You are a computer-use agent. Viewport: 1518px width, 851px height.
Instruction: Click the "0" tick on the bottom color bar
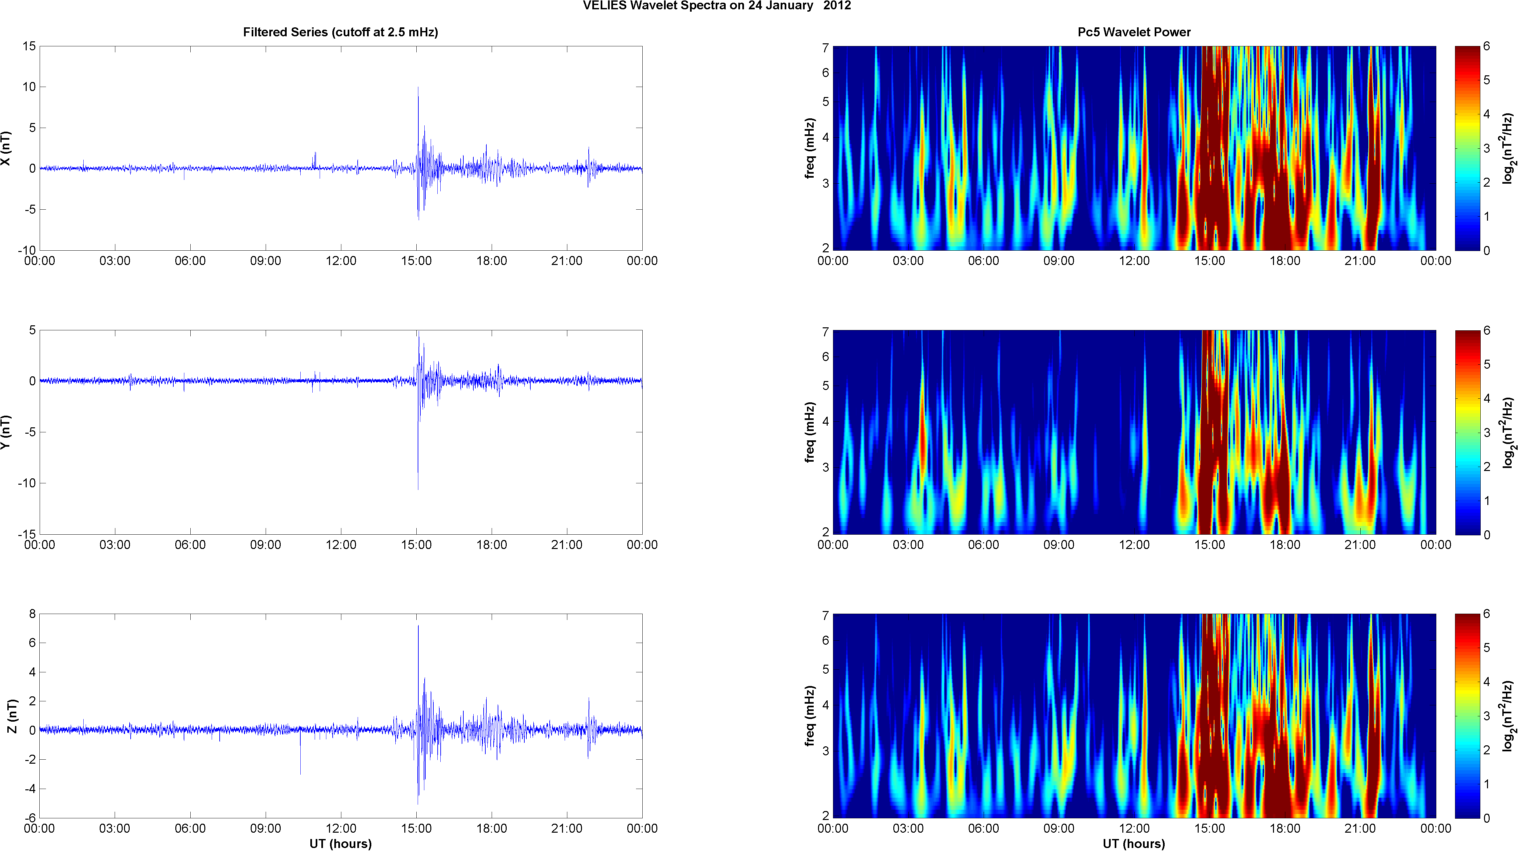coord(1487,818)
